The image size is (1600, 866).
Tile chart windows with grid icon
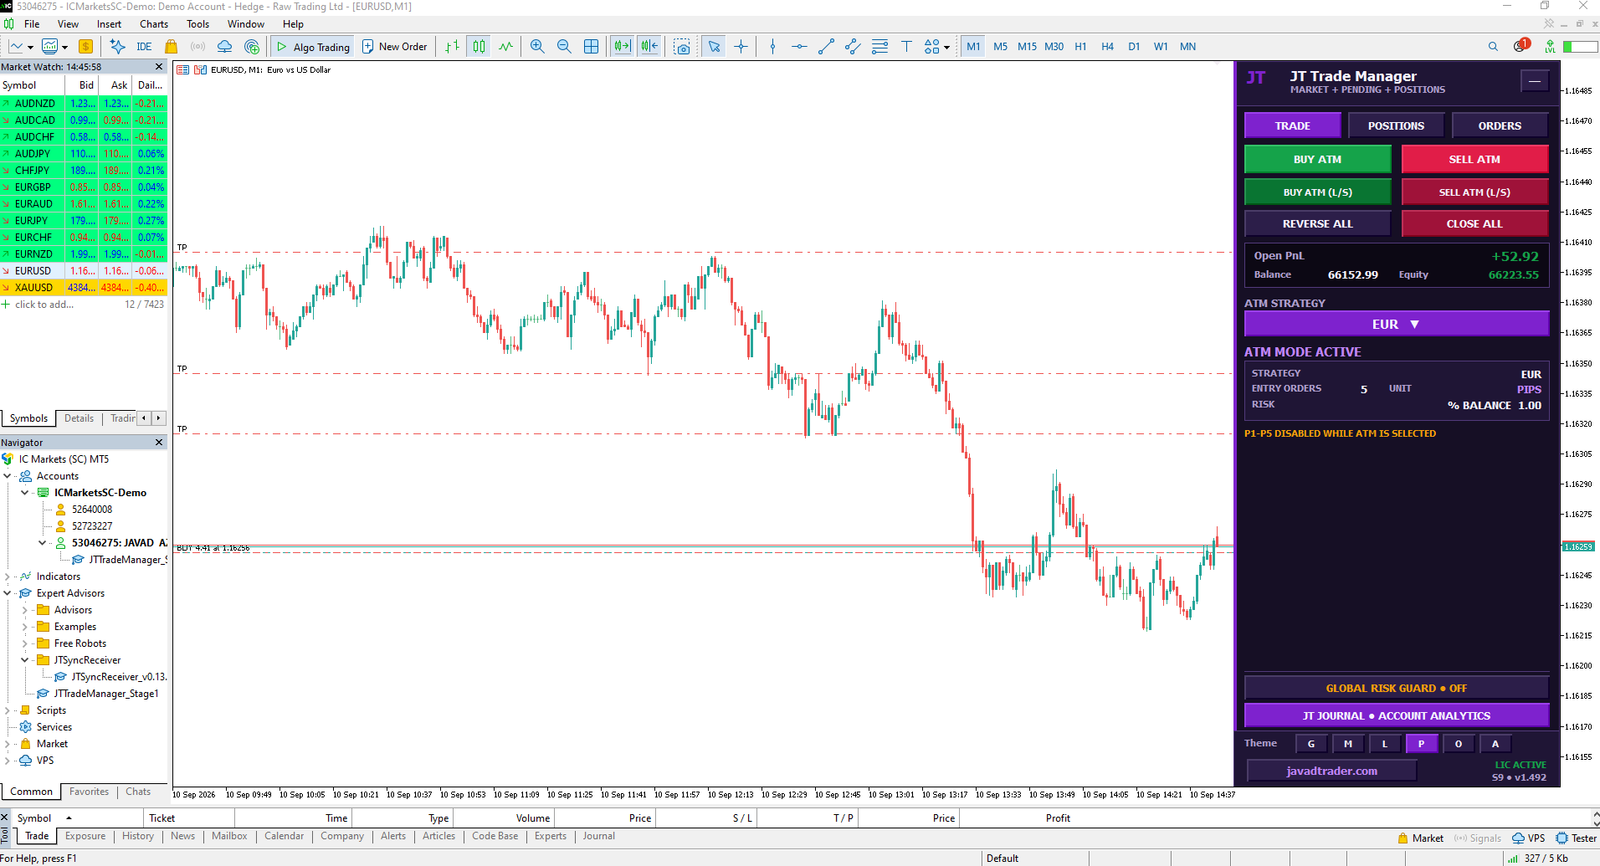coord(591,46)
